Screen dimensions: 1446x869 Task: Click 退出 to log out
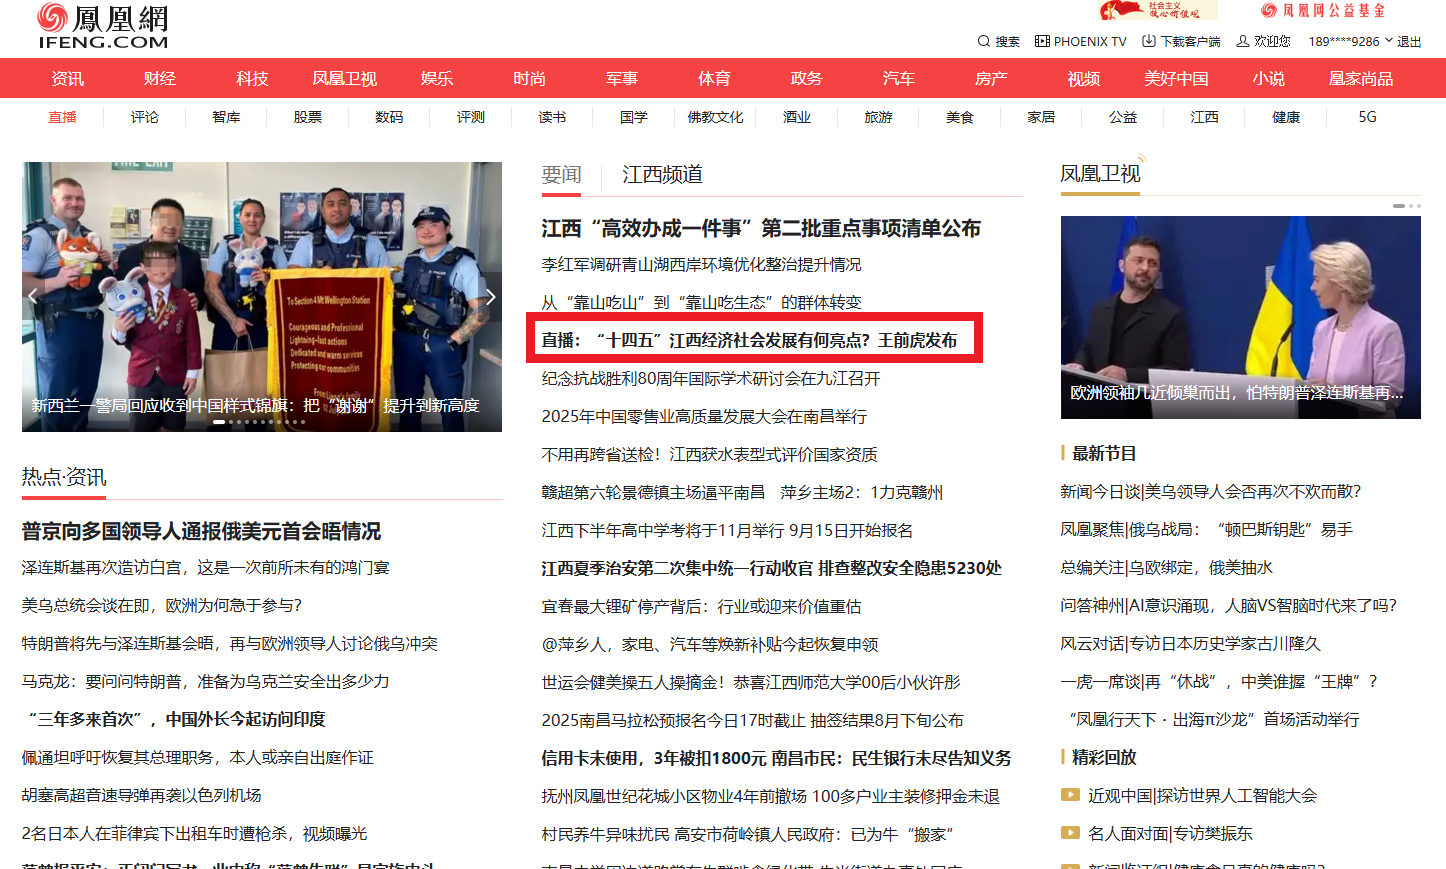1409,41
